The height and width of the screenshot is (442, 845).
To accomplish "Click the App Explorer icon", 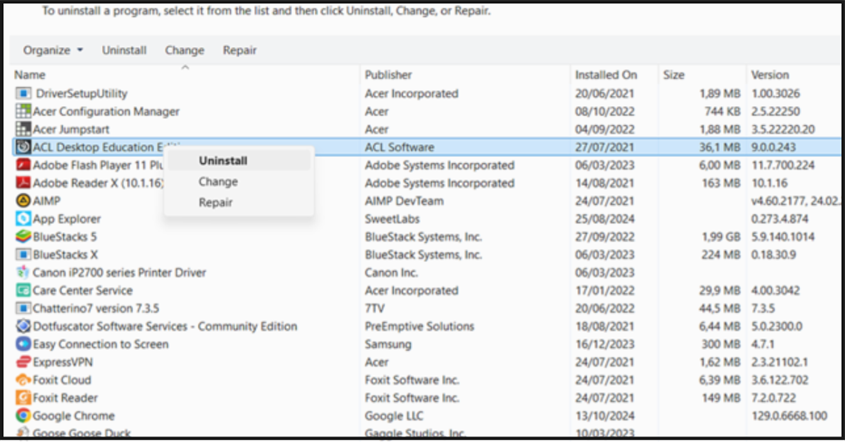I will point(23,218).
